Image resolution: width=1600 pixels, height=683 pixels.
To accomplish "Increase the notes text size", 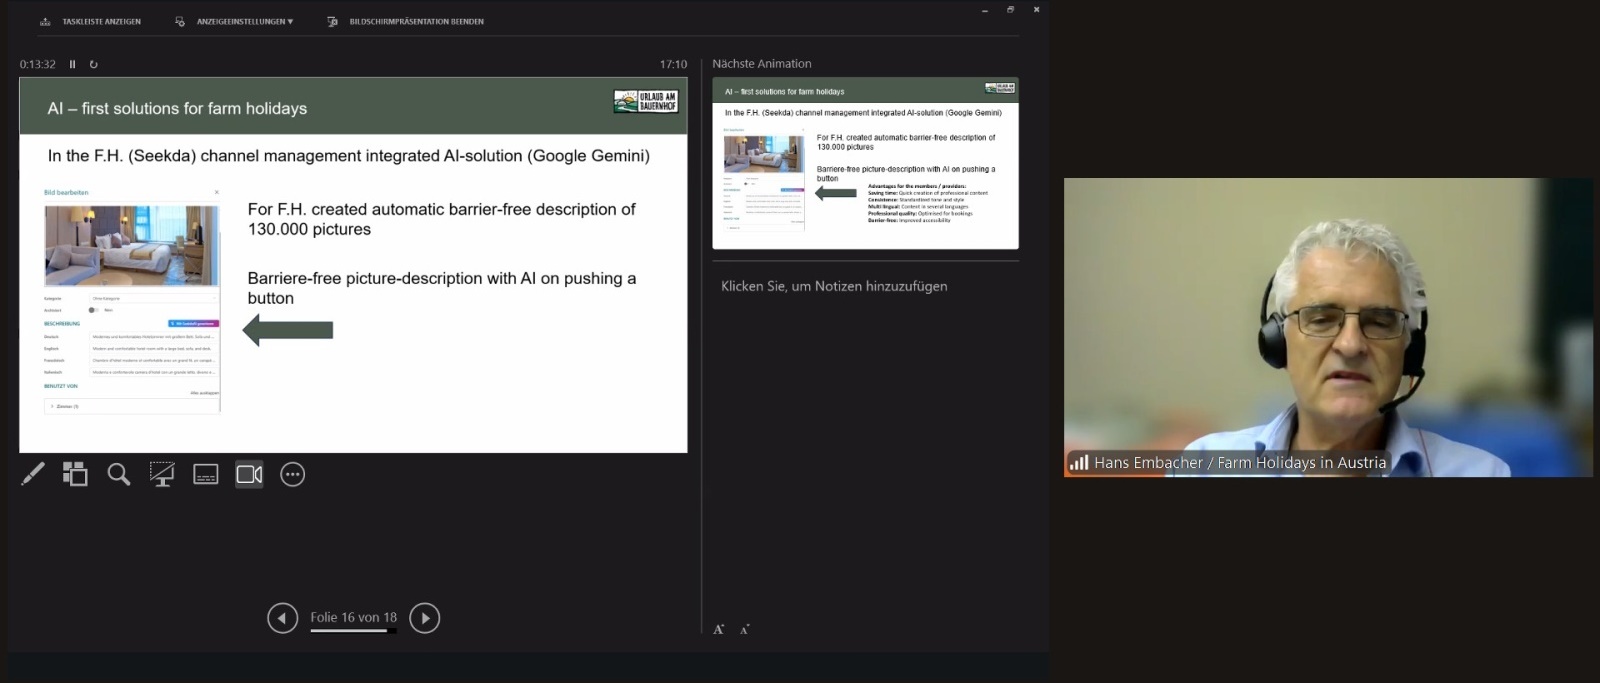I will [x=718, y=629].
